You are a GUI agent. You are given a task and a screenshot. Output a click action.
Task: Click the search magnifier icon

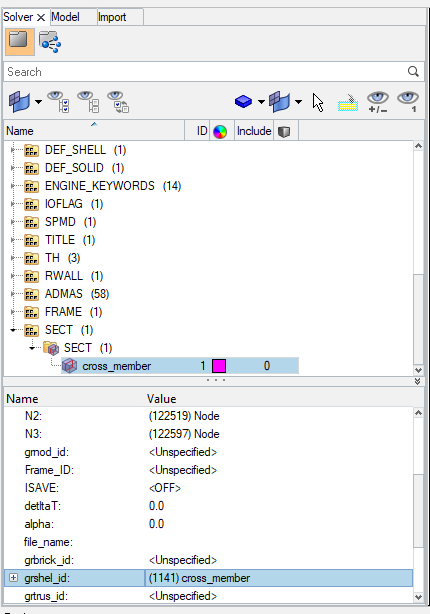(413, 72)
